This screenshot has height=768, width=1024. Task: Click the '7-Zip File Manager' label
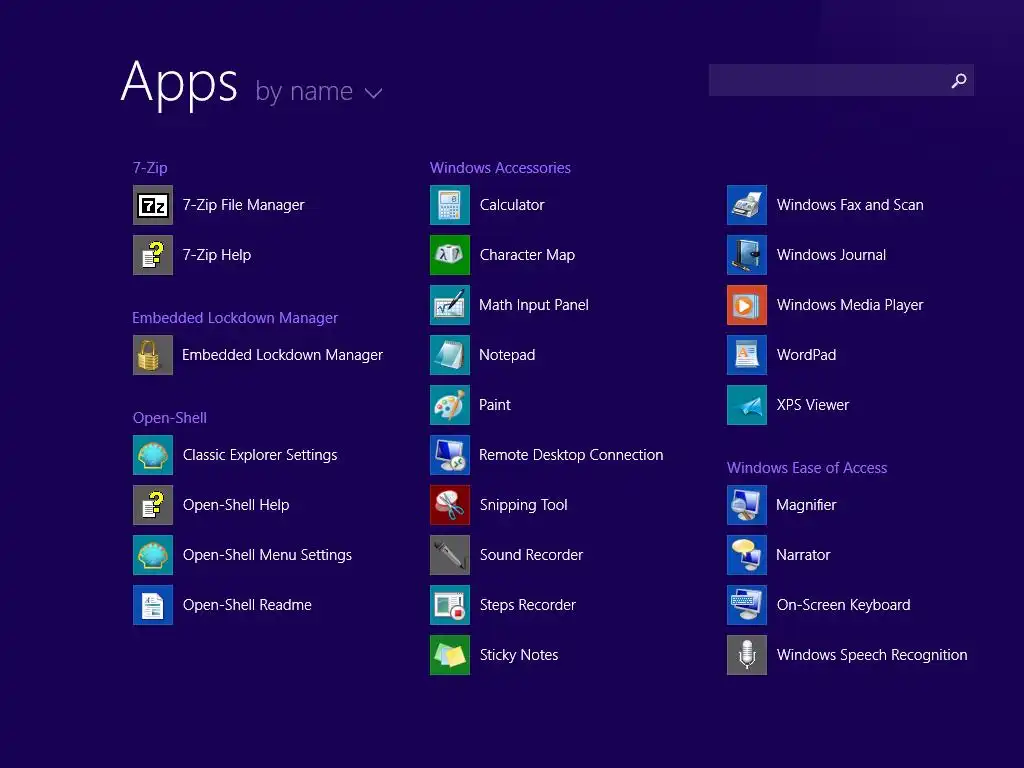(x=244, y=205)
